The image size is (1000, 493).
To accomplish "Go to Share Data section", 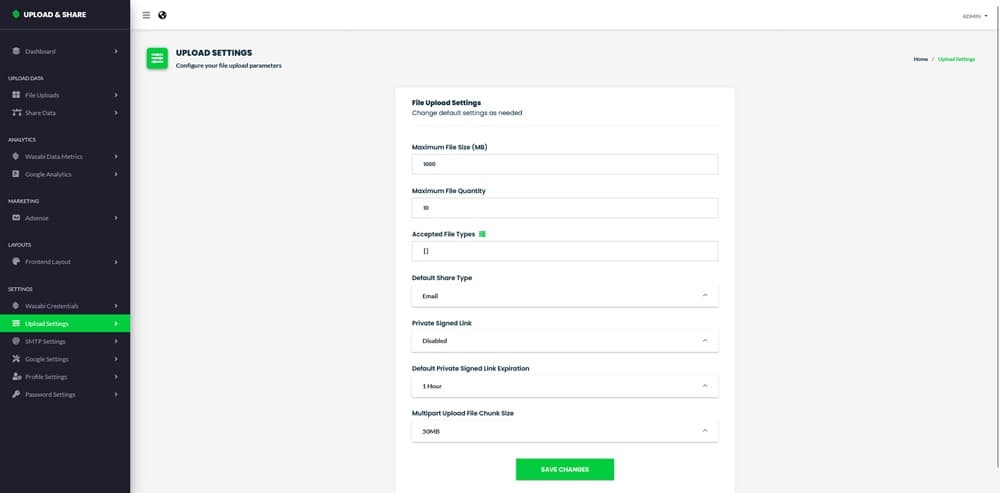I will [x=40, y=113].
